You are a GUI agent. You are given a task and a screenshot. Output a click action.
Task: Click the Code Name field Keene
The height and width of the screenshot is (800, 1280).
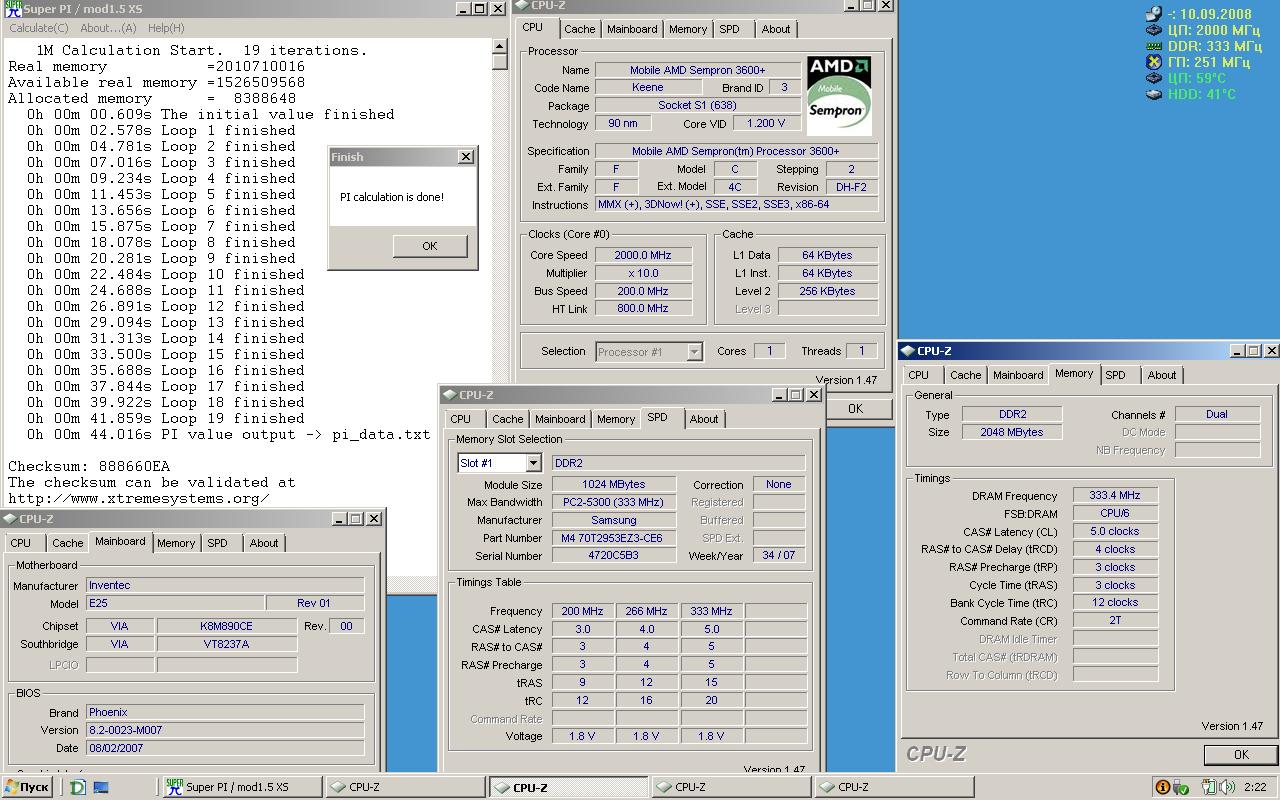pos(648,87)
